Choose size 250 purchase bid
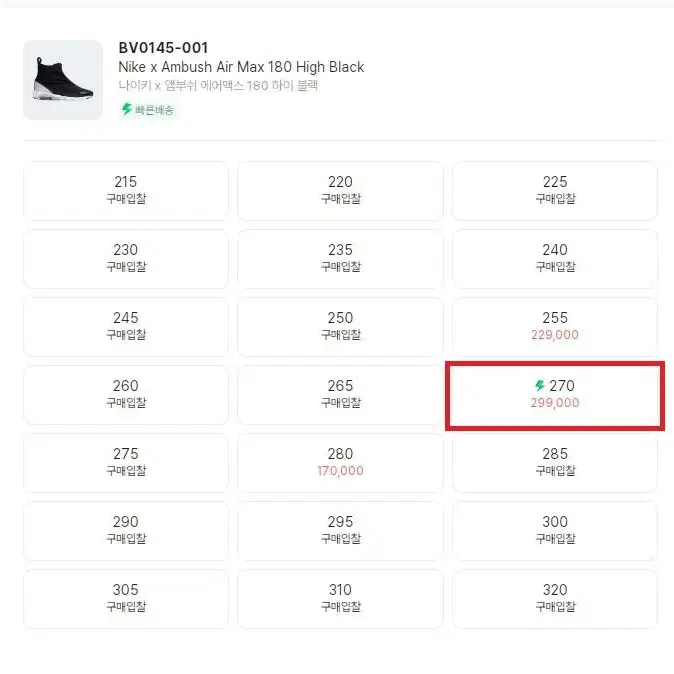 click(x=340, y=327)
